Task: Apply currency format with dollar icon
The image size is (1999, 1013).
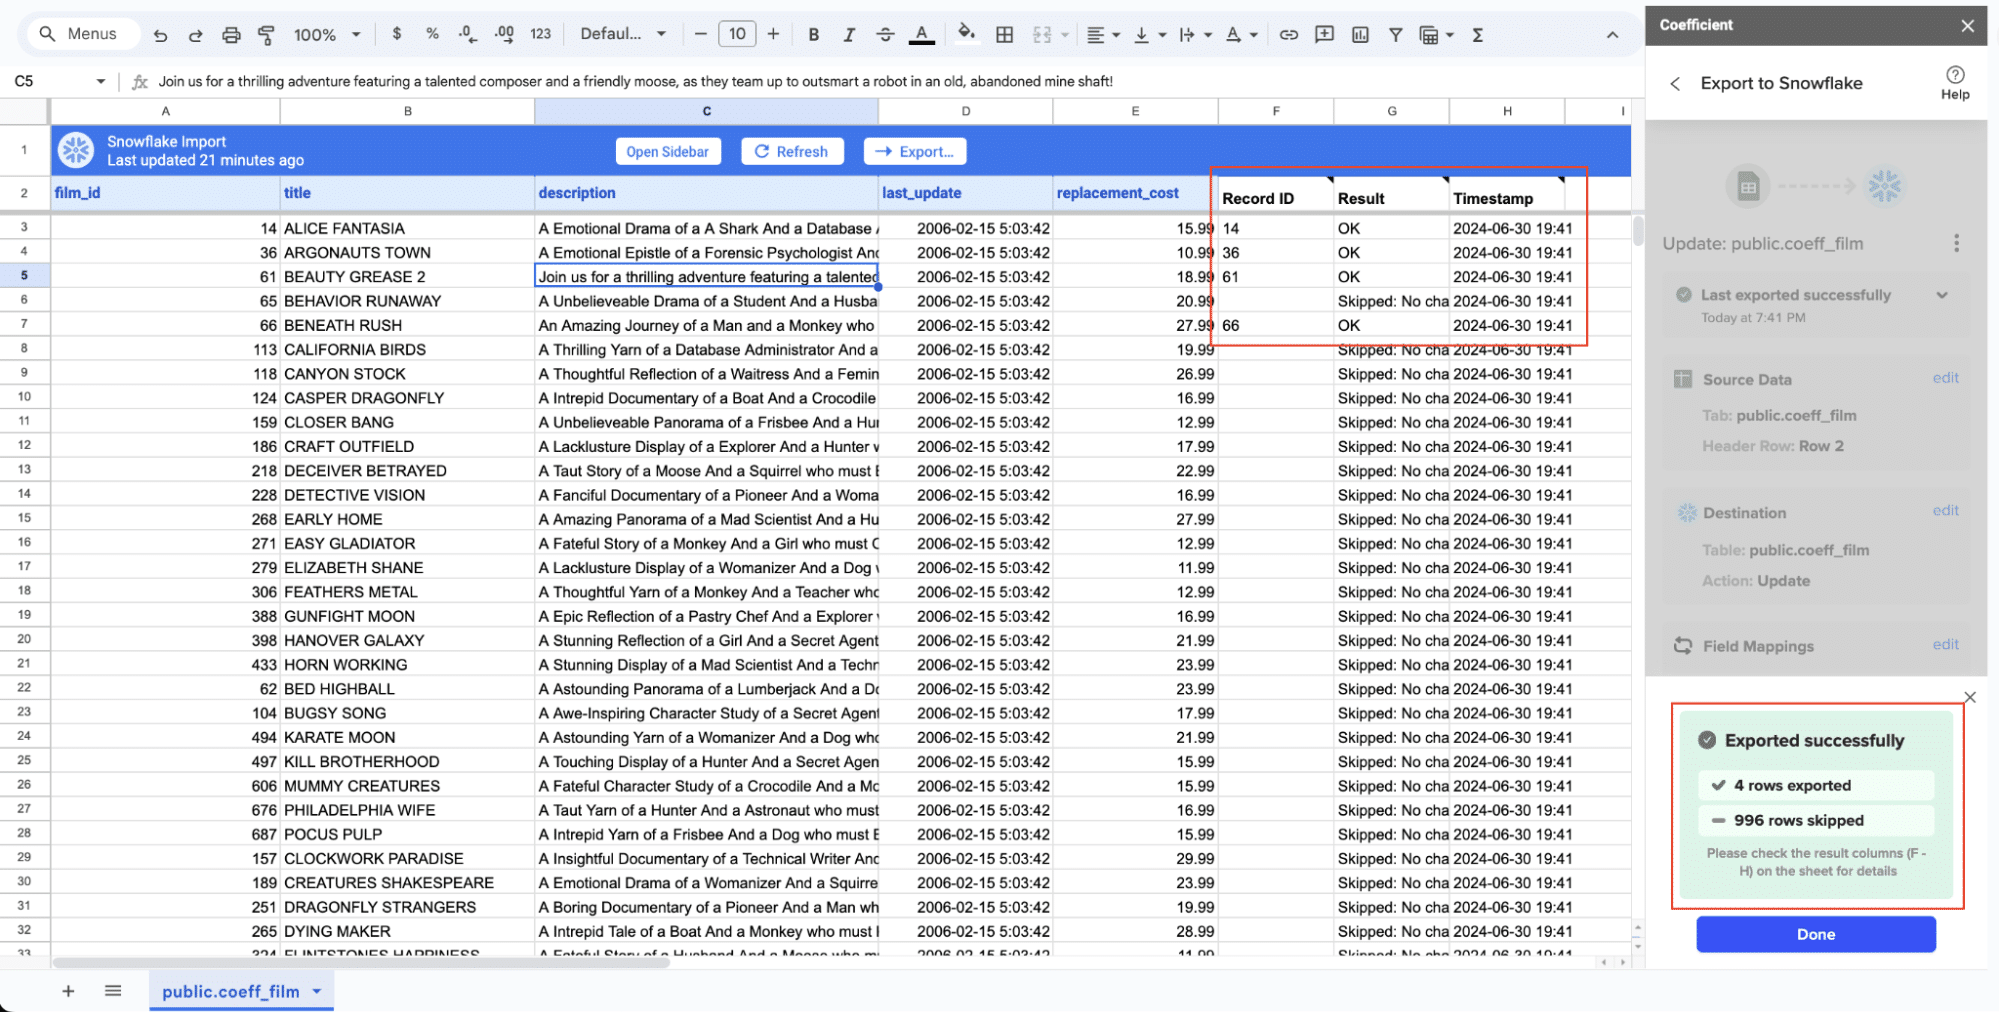Action: pyautogui.click(x=397, y=34)
